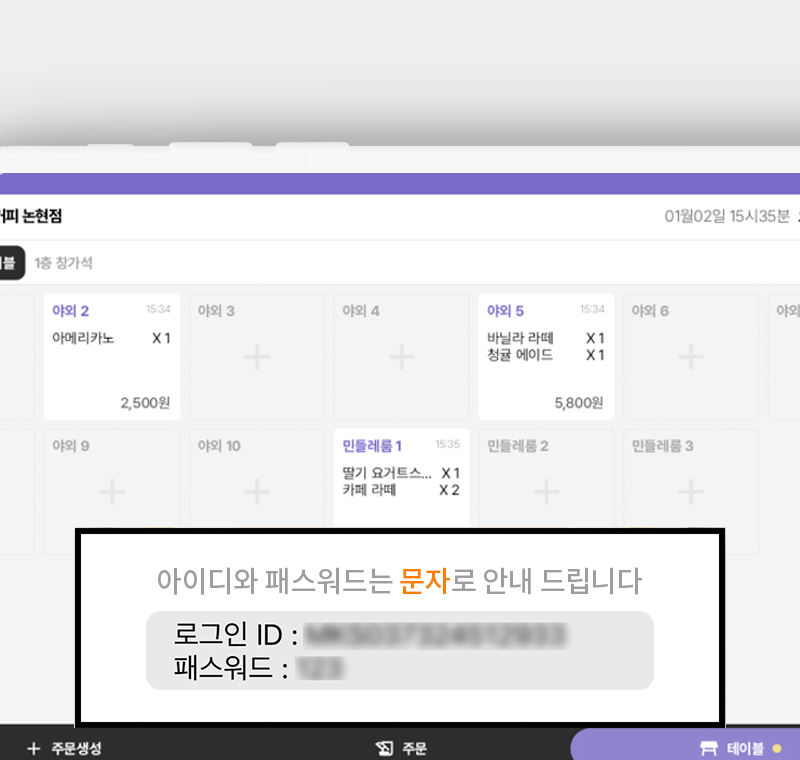Click the table icon in bottom bar

tap(710, 748)
